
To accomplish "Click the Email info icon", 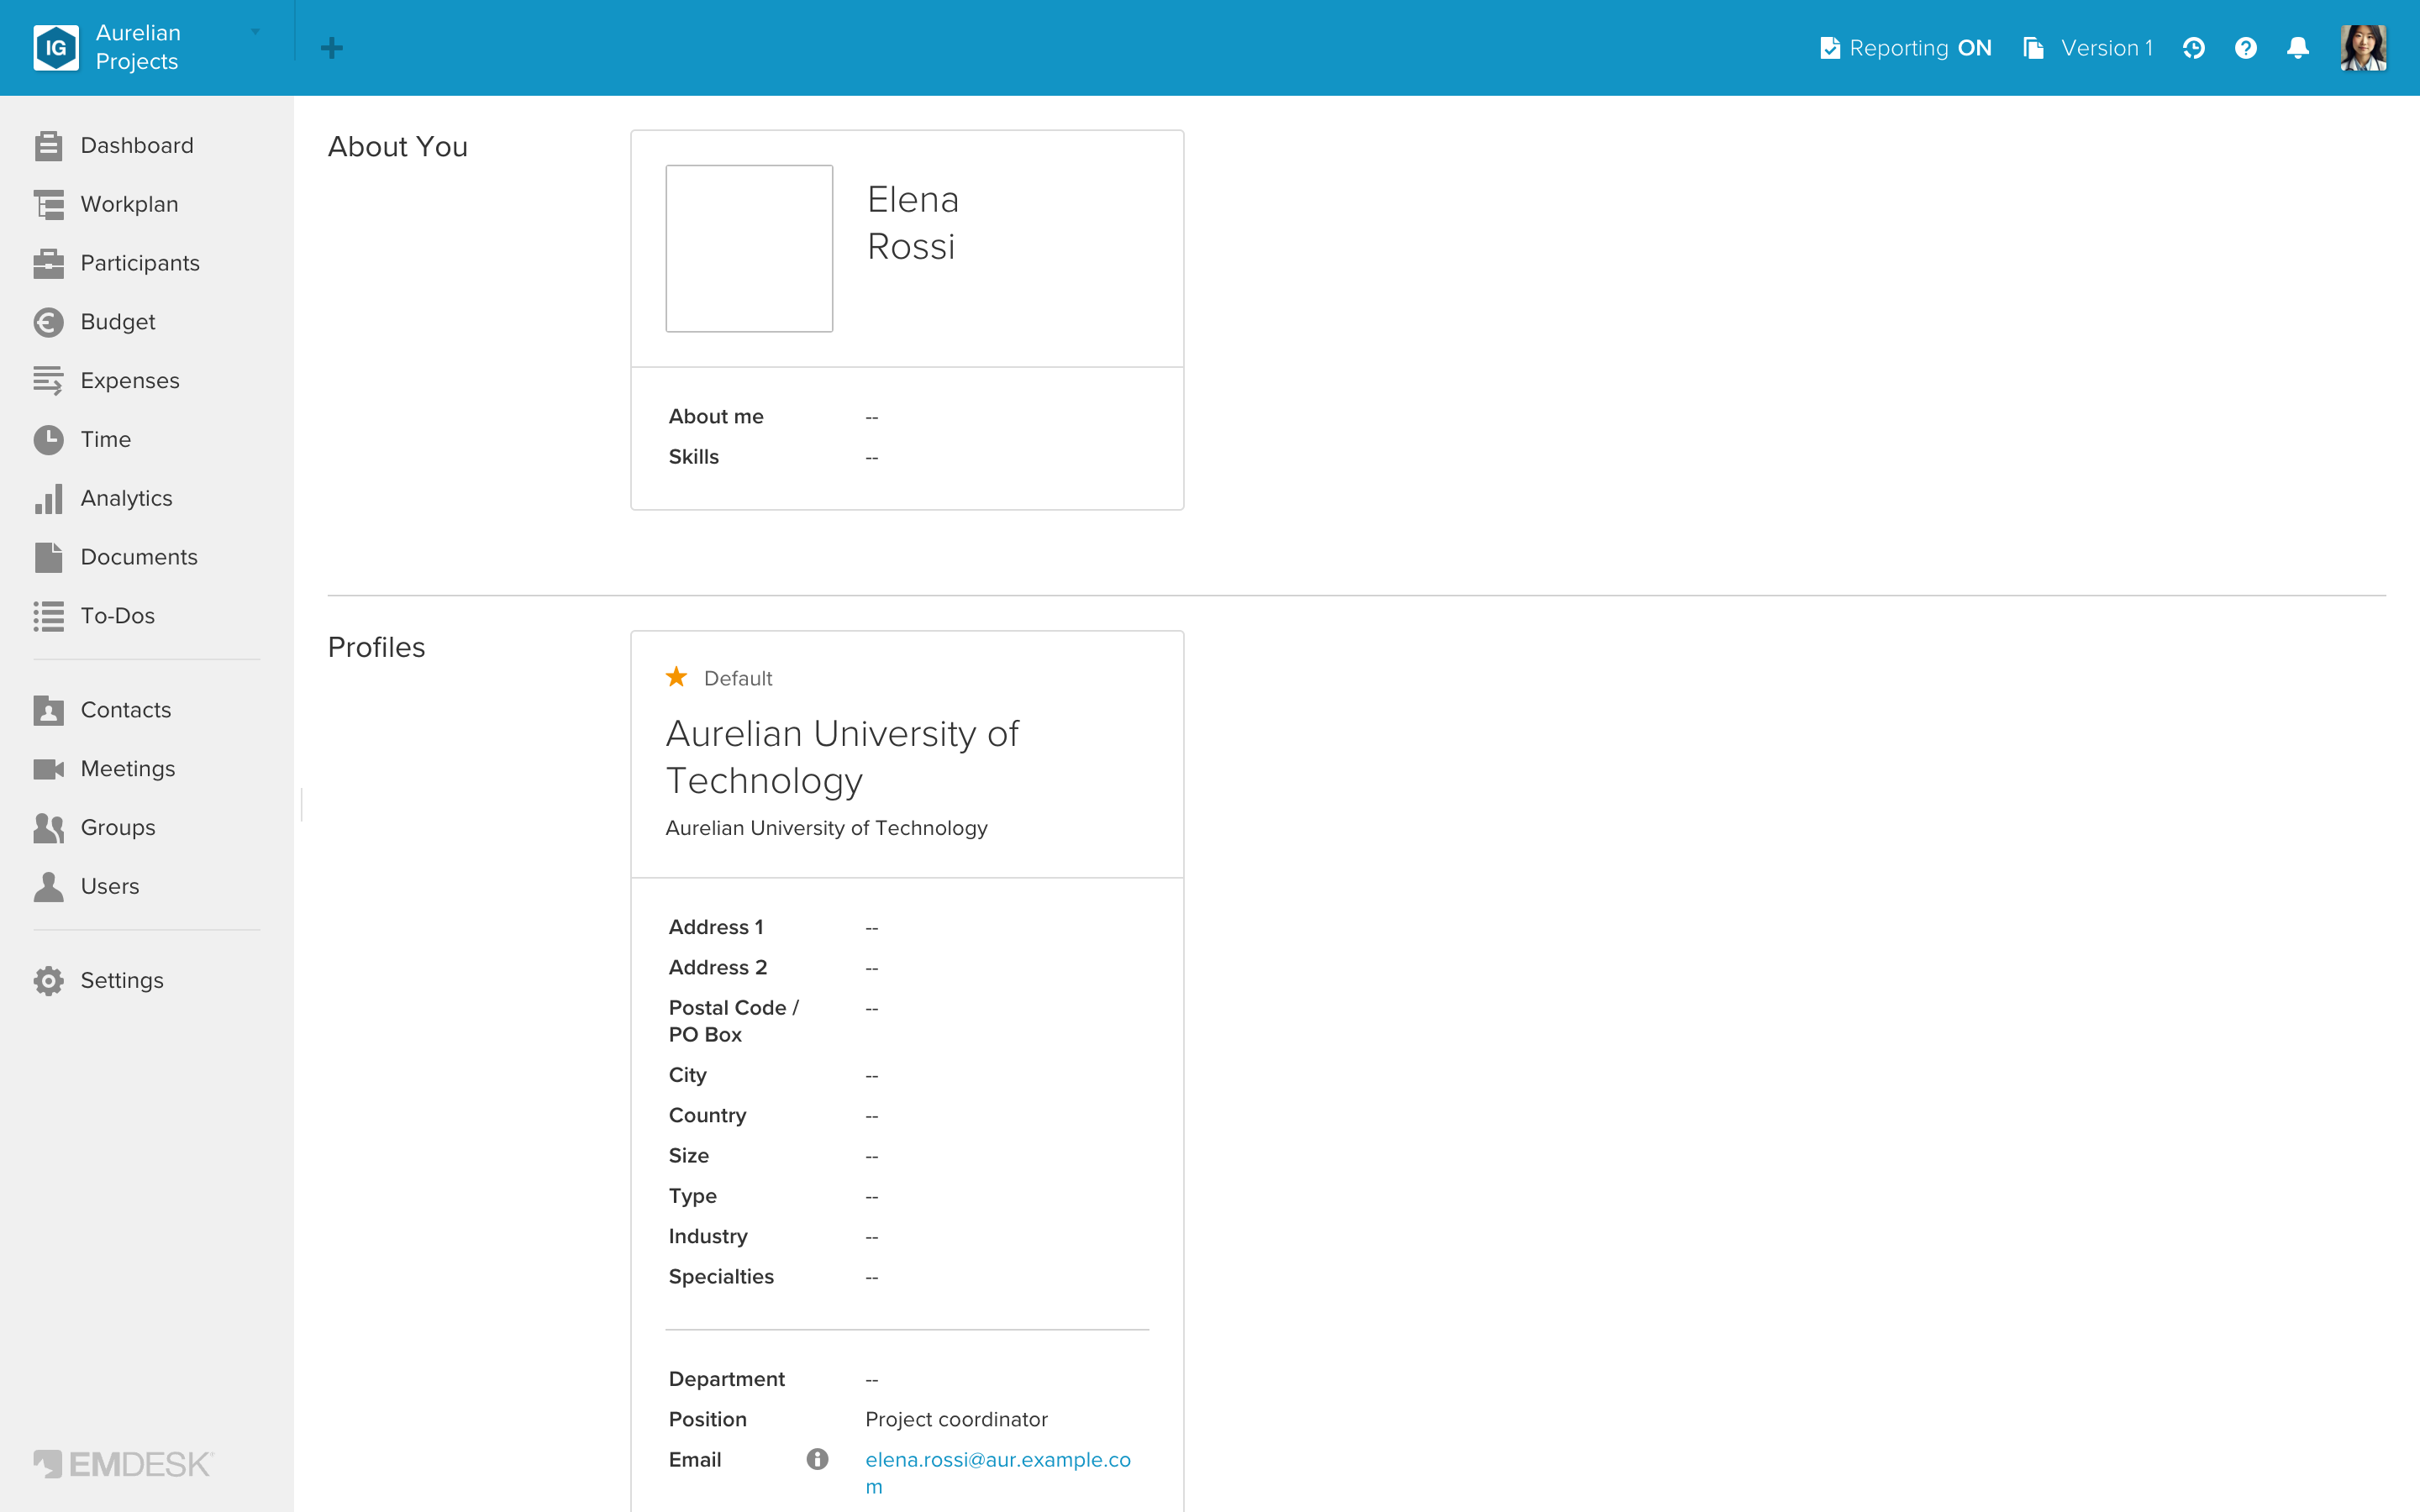I will click(817, 1459).
